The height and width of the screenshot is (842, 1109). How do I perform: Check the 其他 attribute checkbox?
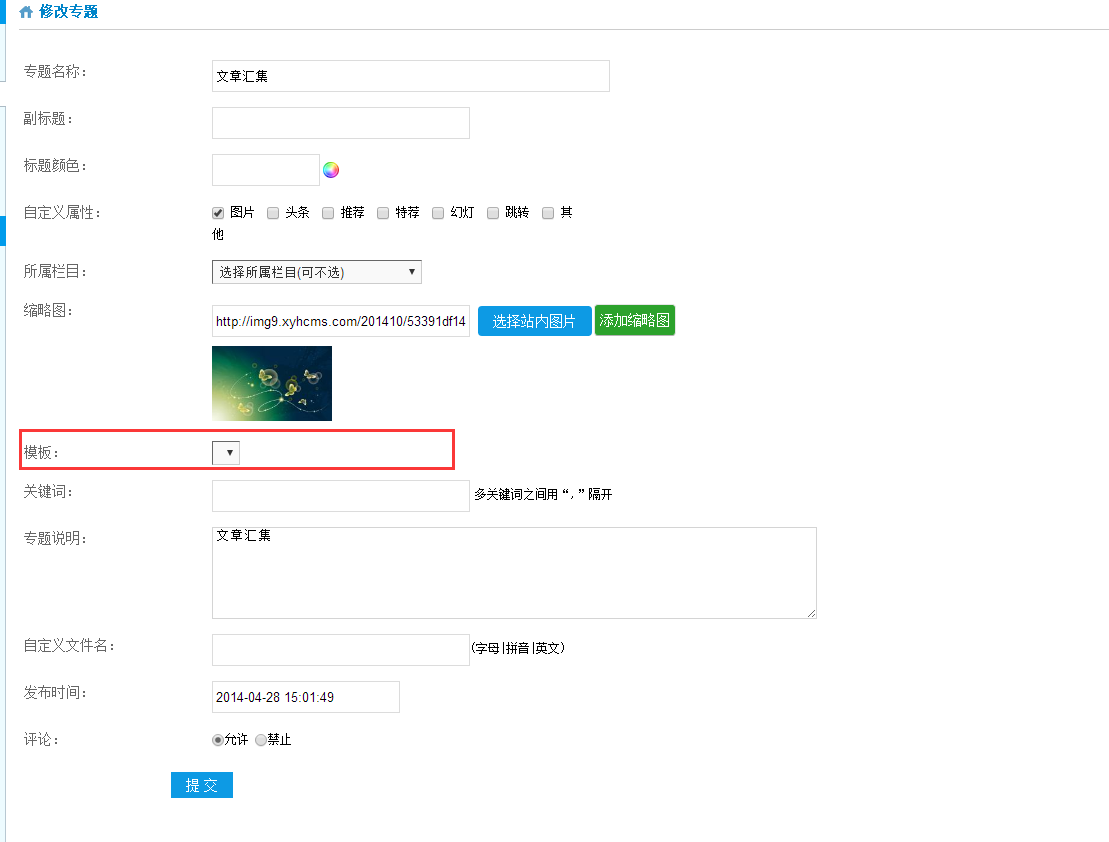pyautogui.click(x=548, y=213)
